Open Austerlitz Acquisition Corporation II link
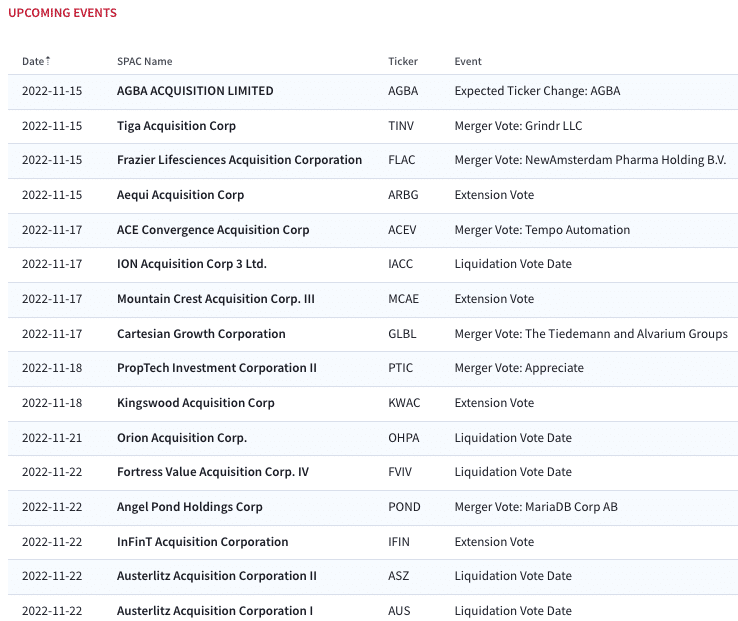This screenshot has height=621, width=738. [x=217, y=576]
